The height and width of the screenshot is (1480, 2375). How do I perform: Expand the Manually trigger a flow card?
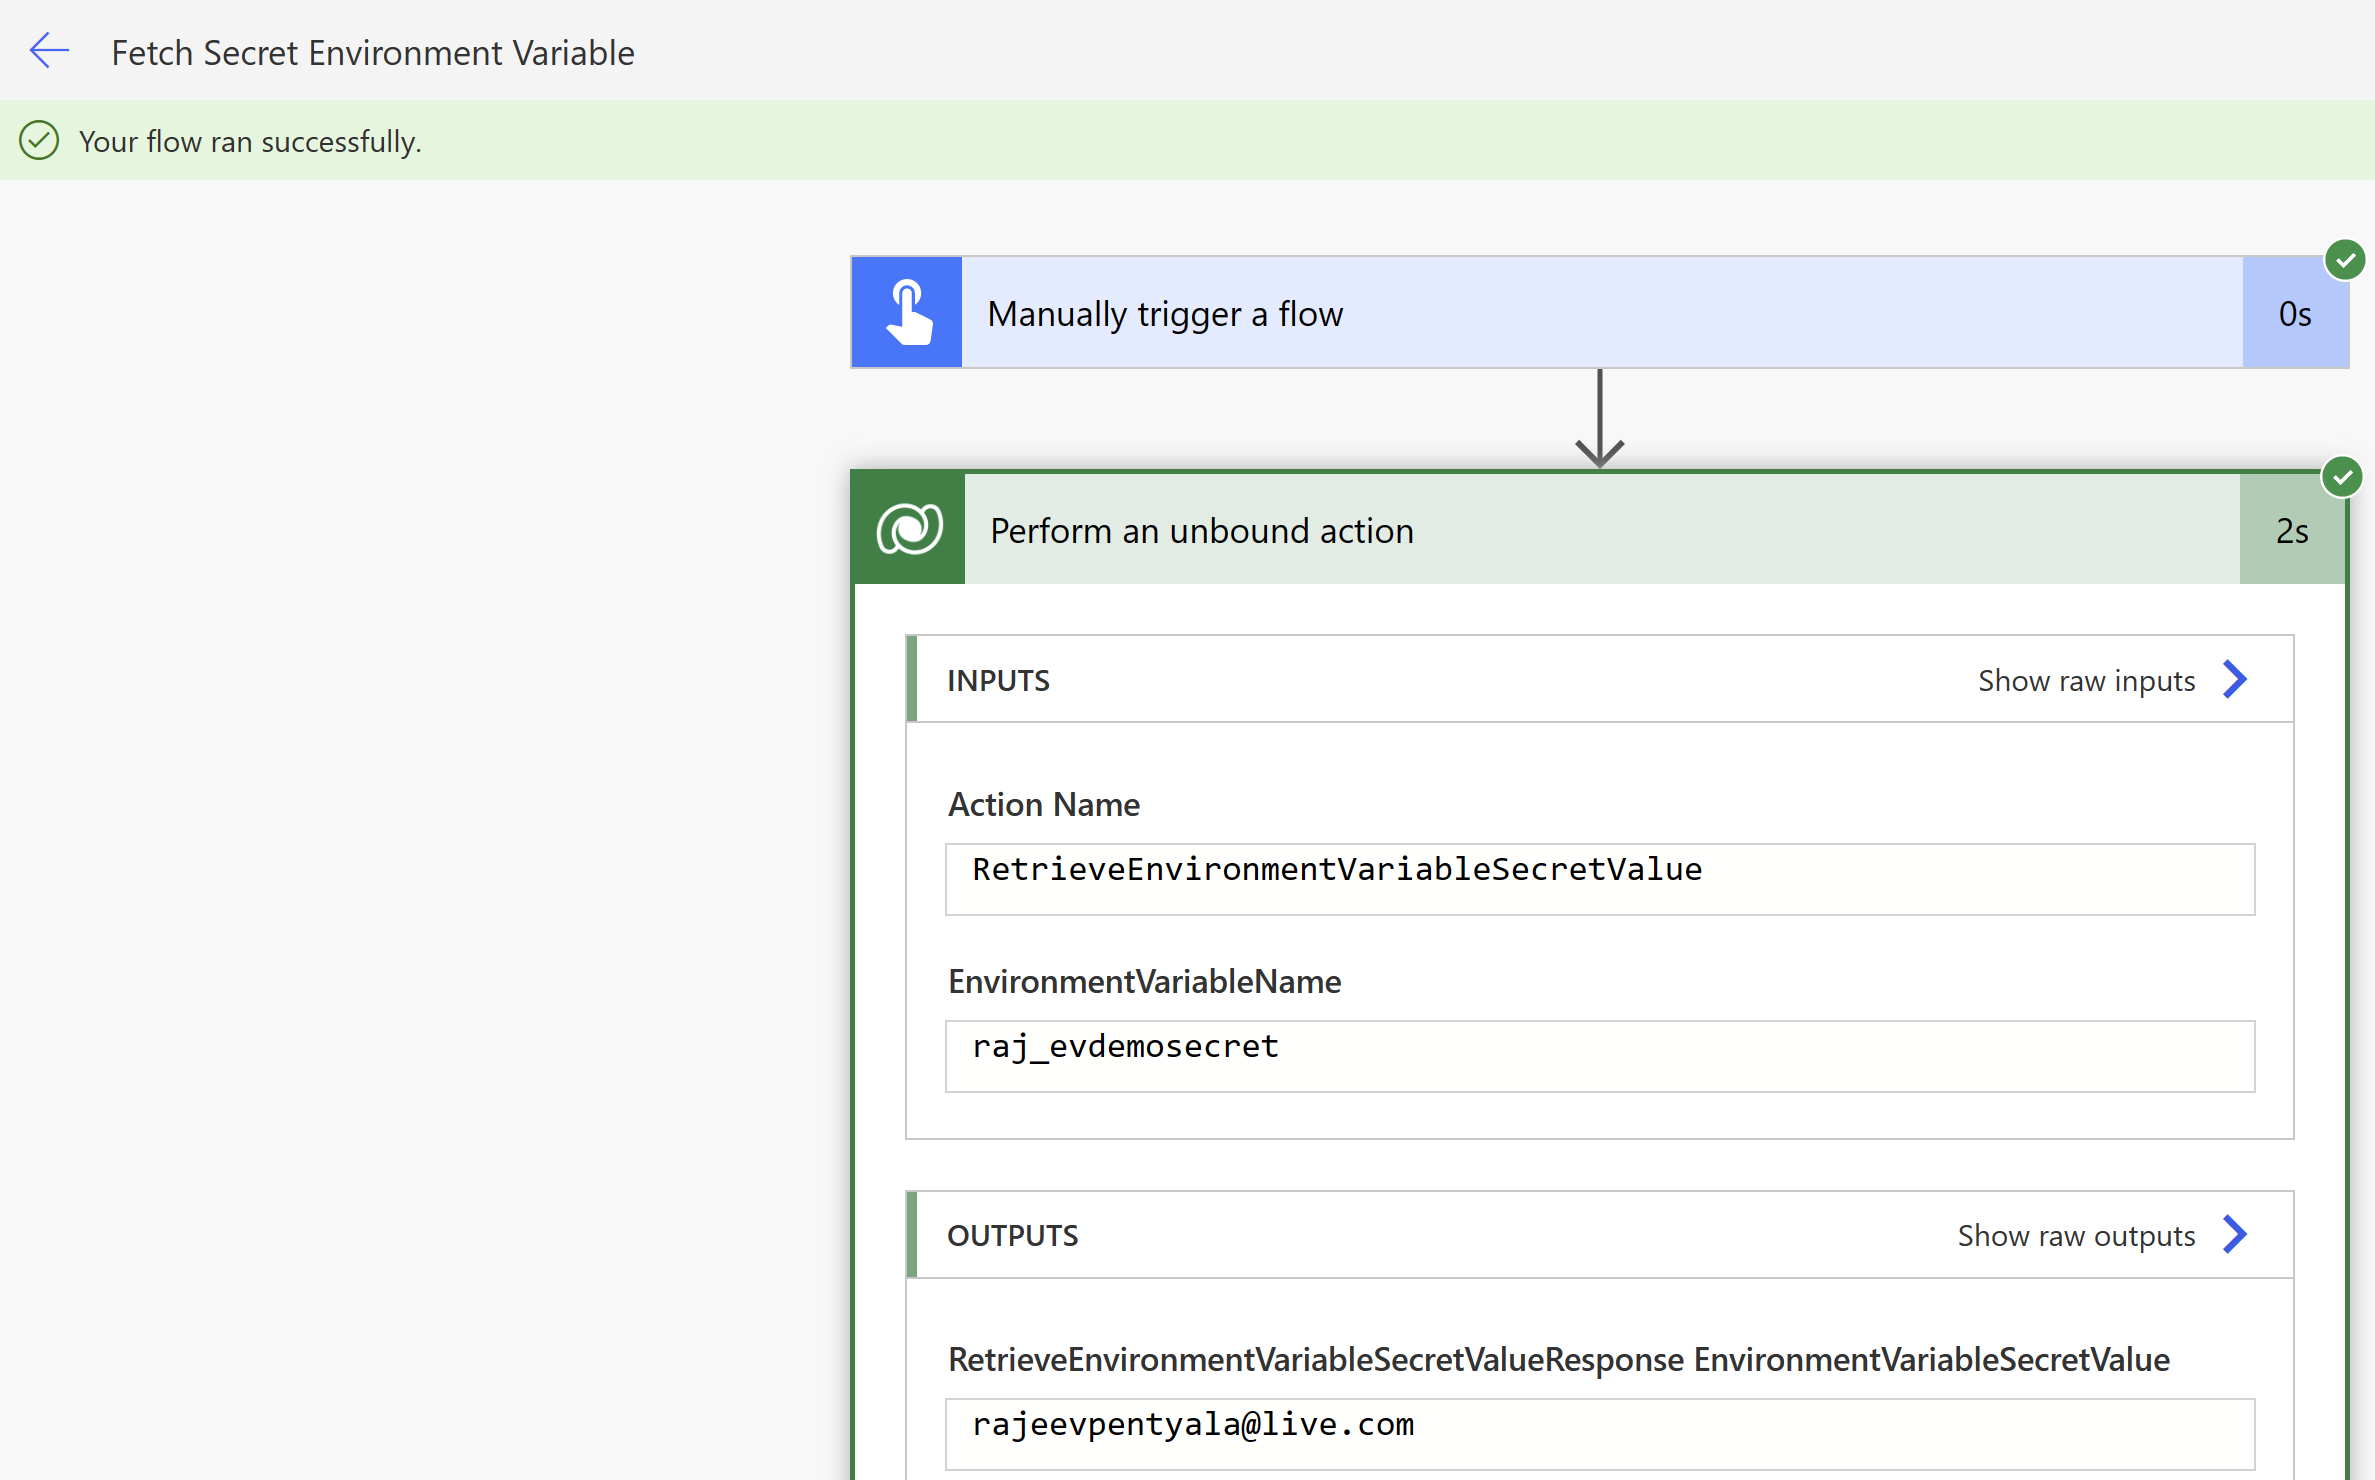[x=1164, y=314]
